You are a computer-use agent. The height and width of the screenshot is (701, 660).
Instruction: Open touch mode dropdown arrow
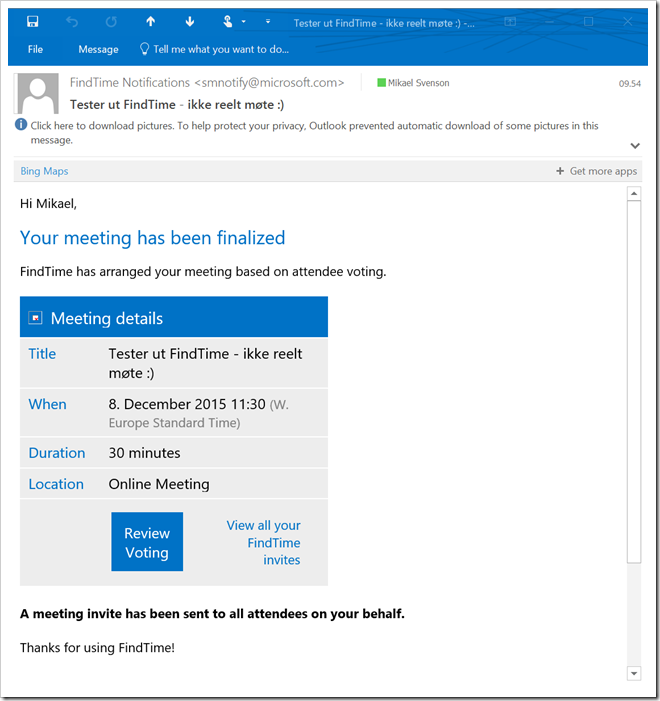click(244, 21)
